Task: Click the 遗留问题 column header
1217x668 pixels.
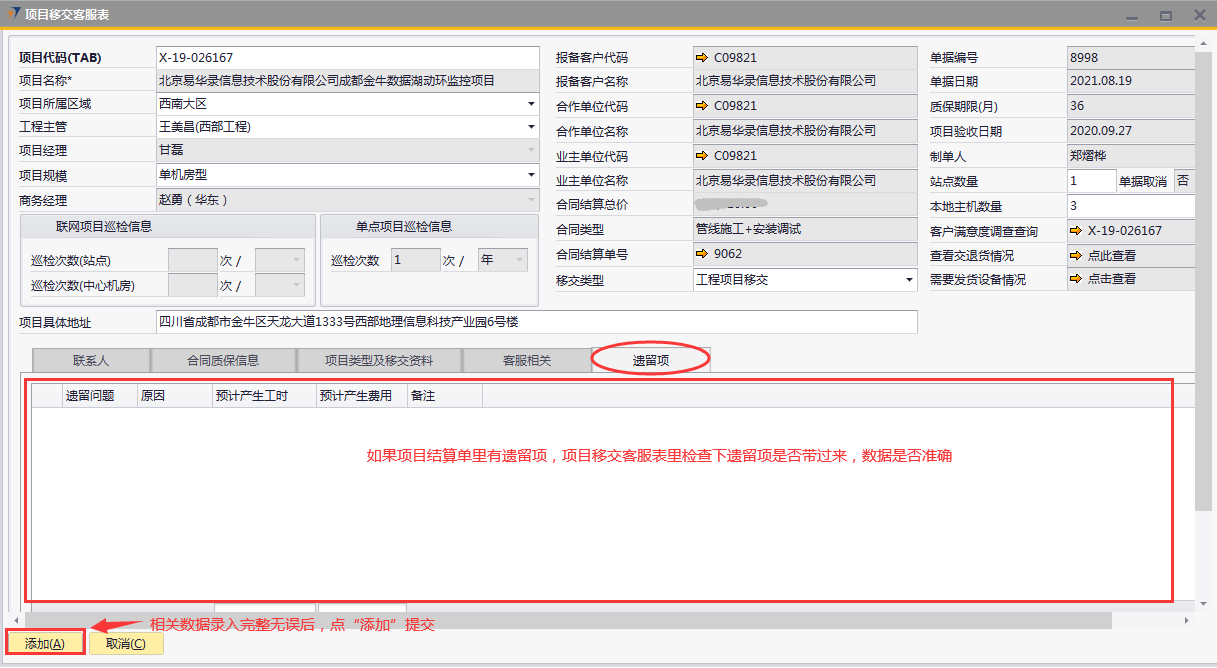Action: pos(90,396)
